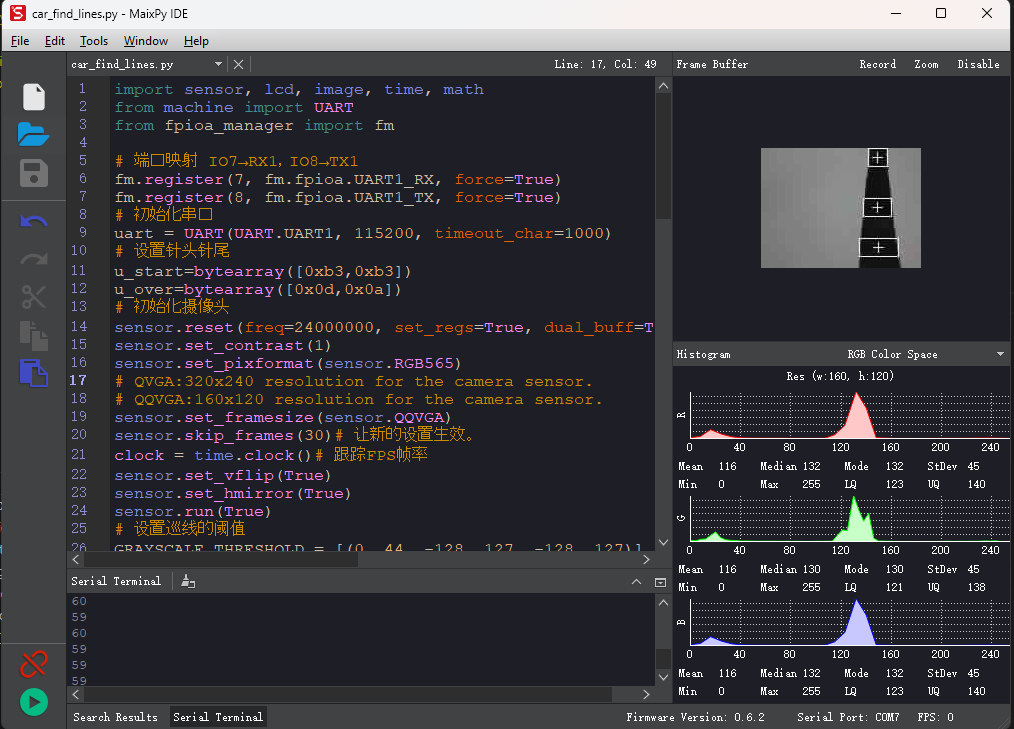This screenshot has width=1014, height=729.
Task: Click the red Disconnect device icon
Action: [34, 663]
